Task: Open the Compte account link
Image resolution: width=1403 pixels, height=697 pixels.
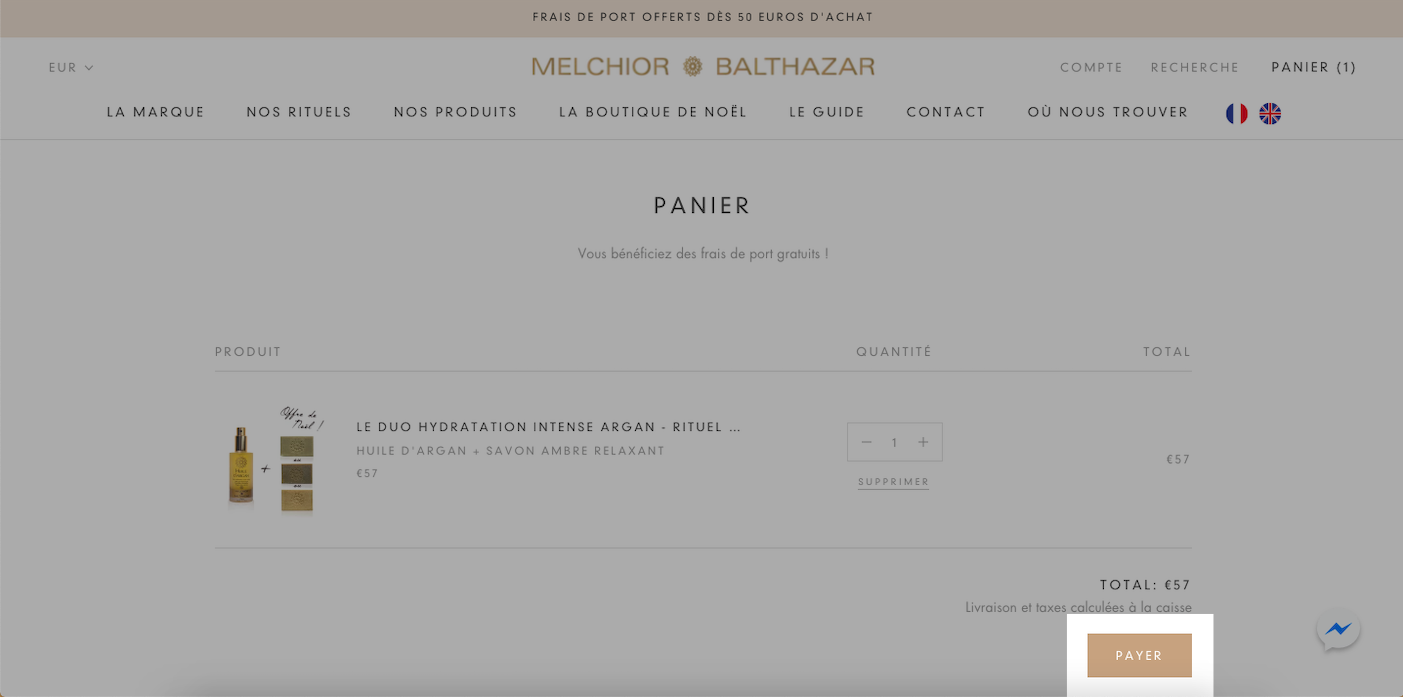Action: pyautogui.click(x=1092, y=67)
